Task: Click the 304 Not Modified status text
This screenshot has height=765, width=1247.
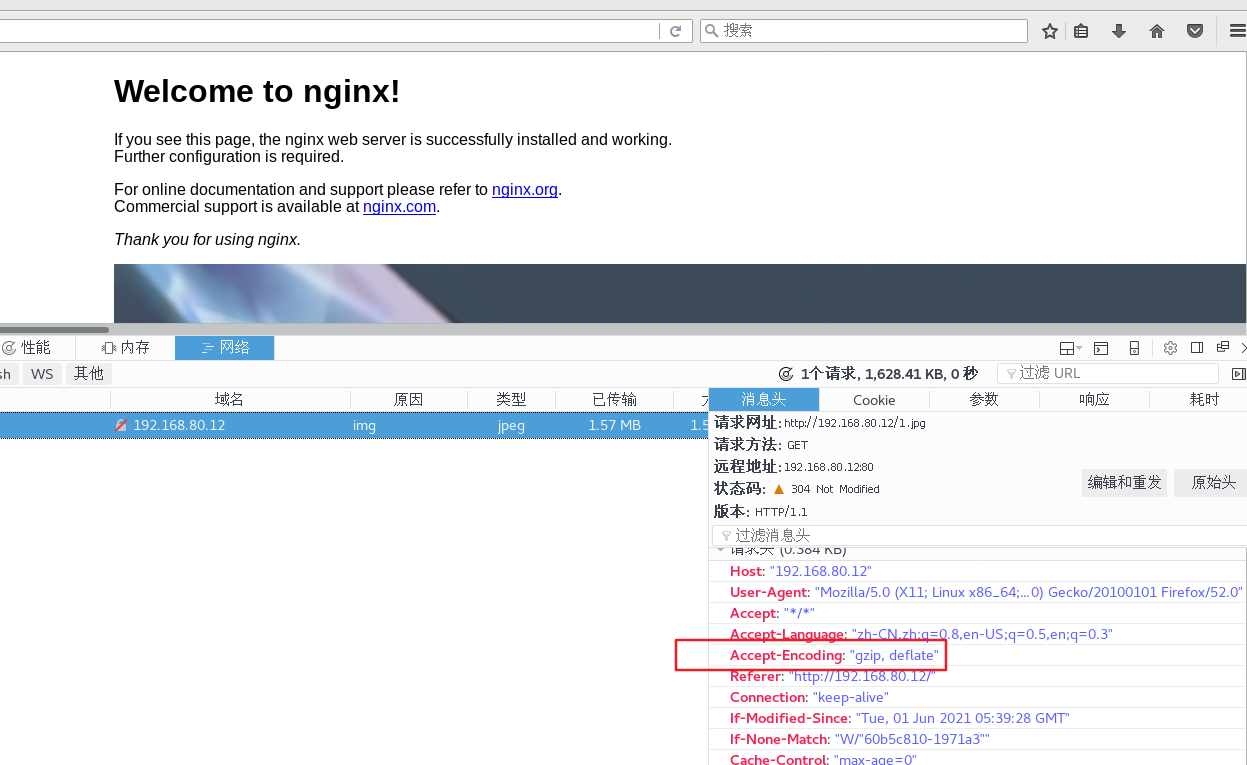Action: coord(835,489)
